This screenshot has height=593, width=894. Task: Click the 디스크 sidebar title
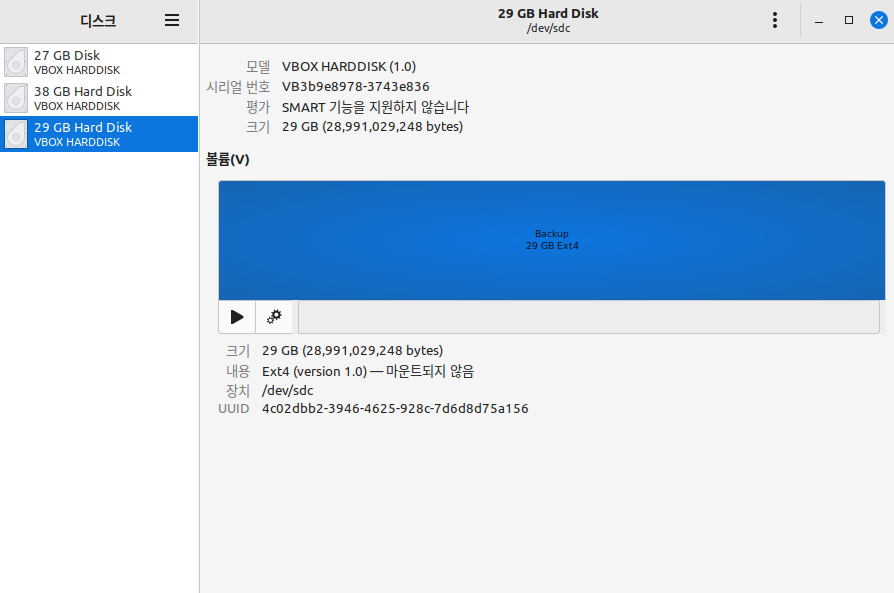(x=98, y=21)
